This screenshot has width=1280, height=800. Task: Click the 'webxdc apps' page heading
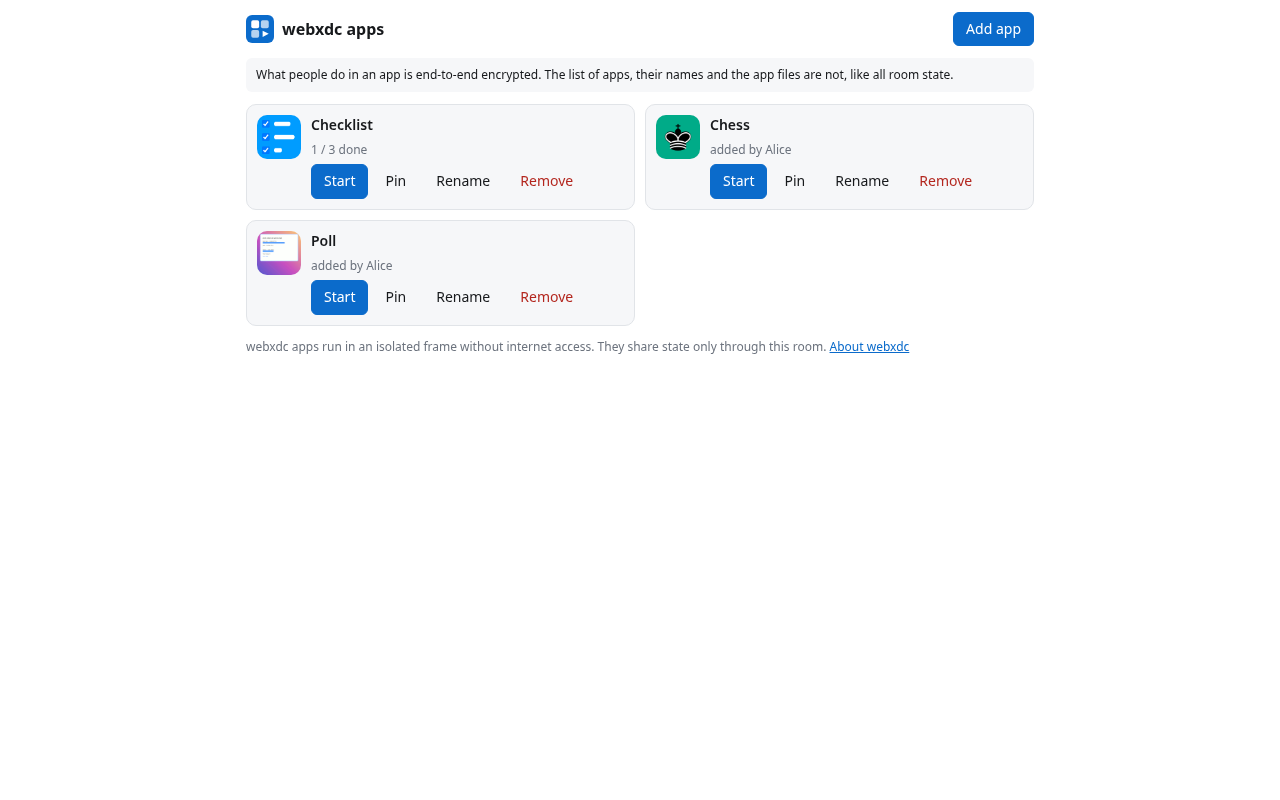333,29
